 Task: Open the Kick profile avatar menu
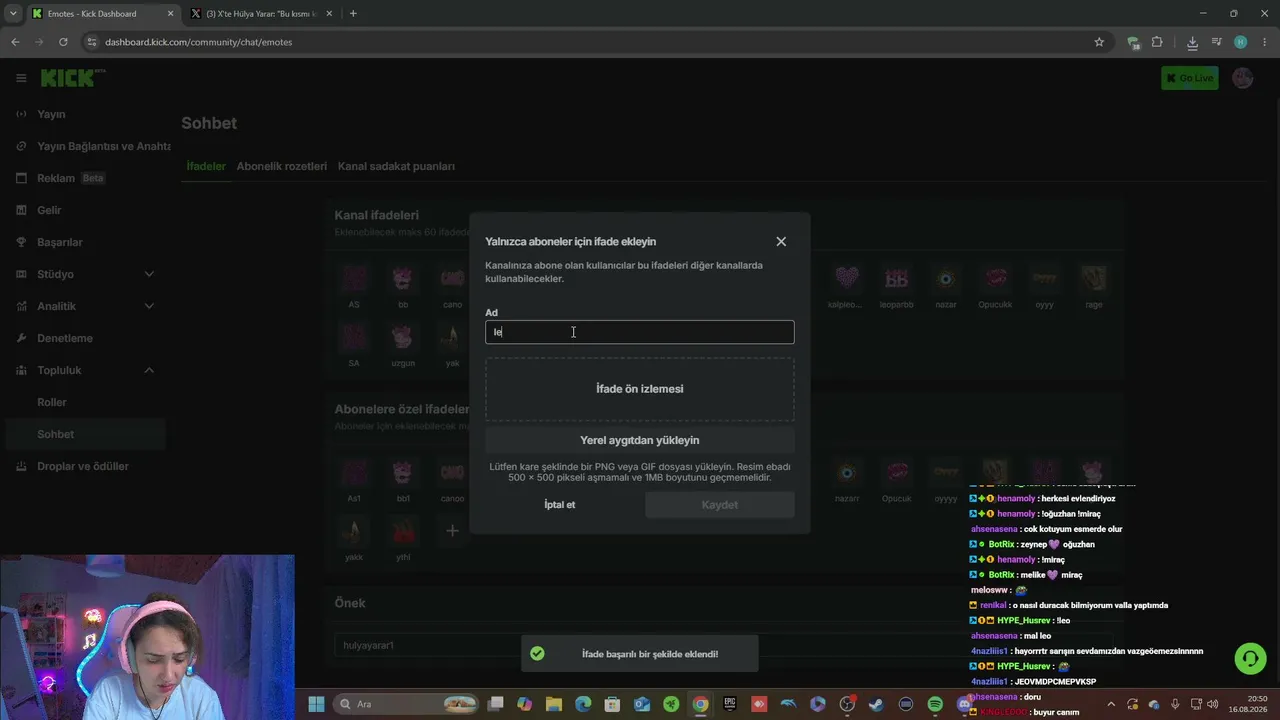tap(1243, 78)
